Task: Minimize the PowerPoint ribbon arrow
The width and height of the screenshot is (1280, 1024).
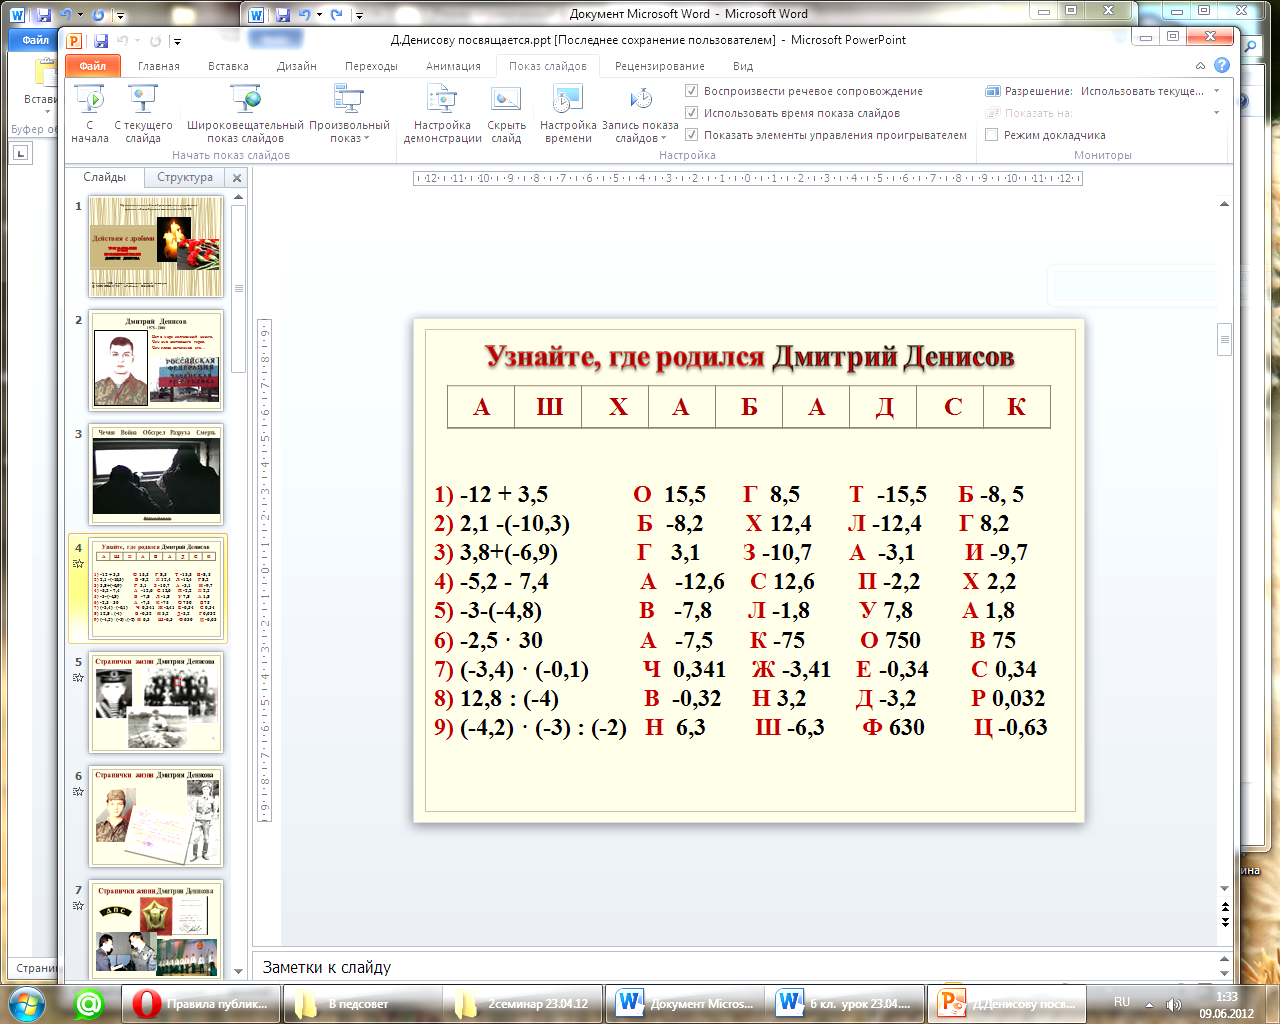Action: pos(1201,66)
